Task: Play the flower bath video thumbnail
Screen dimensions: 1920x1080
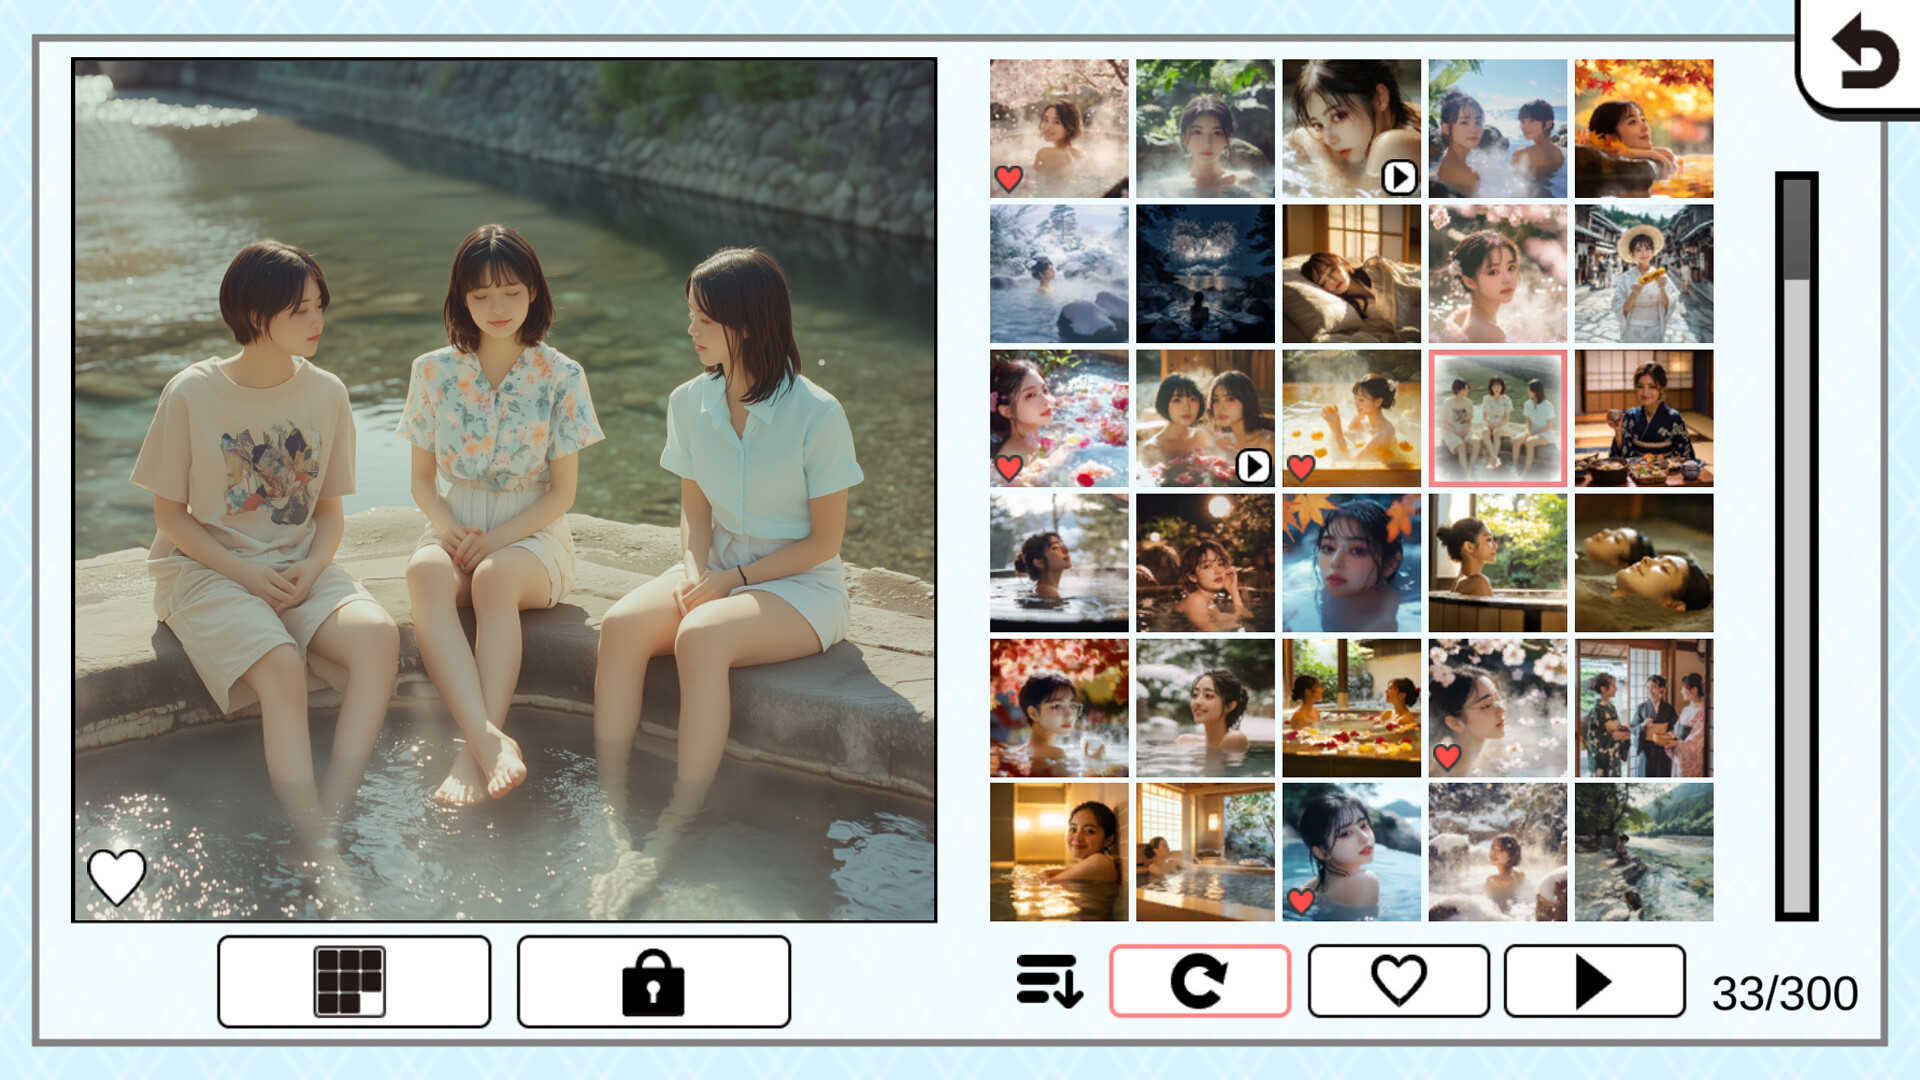Action: [x=1253, y=463]
